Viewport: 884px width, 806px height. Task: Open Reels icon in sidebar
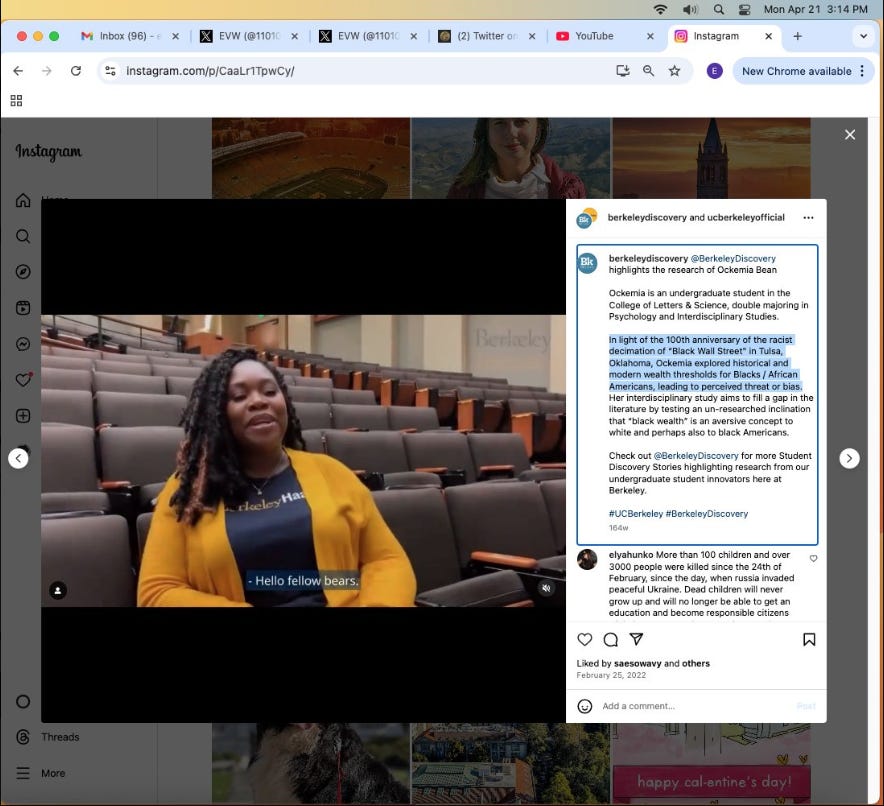point(23,308)
